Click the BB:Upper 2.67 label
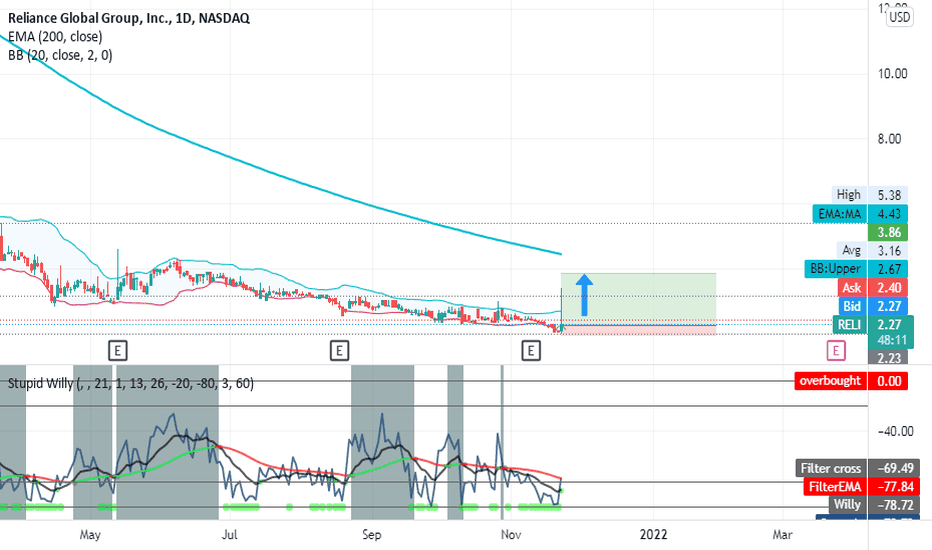932x550 pixels. (x=856, y=269)
